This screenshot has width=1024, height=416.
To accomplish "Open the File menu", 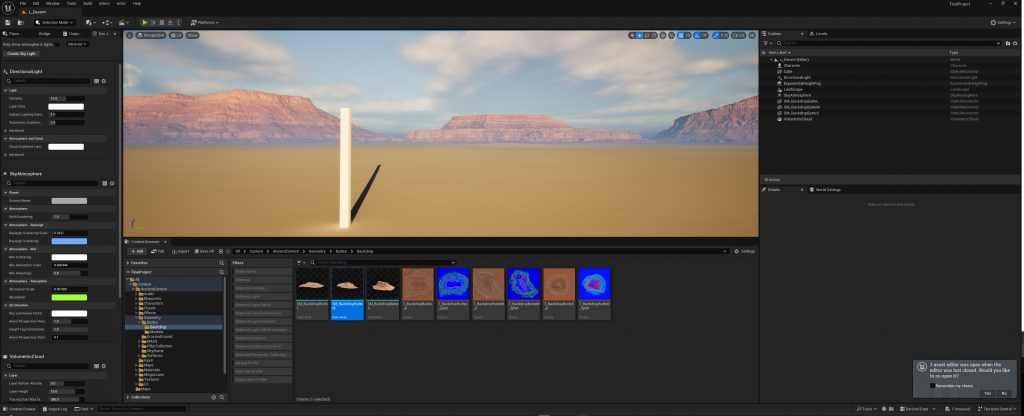I will tap(23, 3).
